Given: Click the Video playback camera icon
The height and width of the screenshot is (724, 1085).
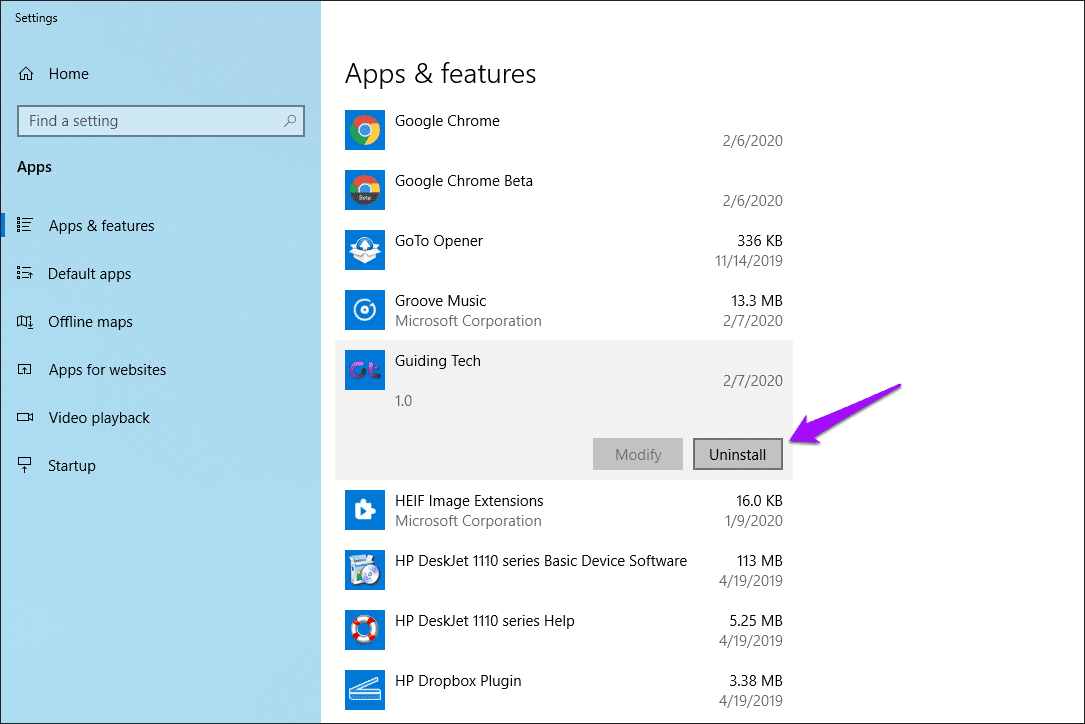Looking at the screenshot, I should pos(25,417).
